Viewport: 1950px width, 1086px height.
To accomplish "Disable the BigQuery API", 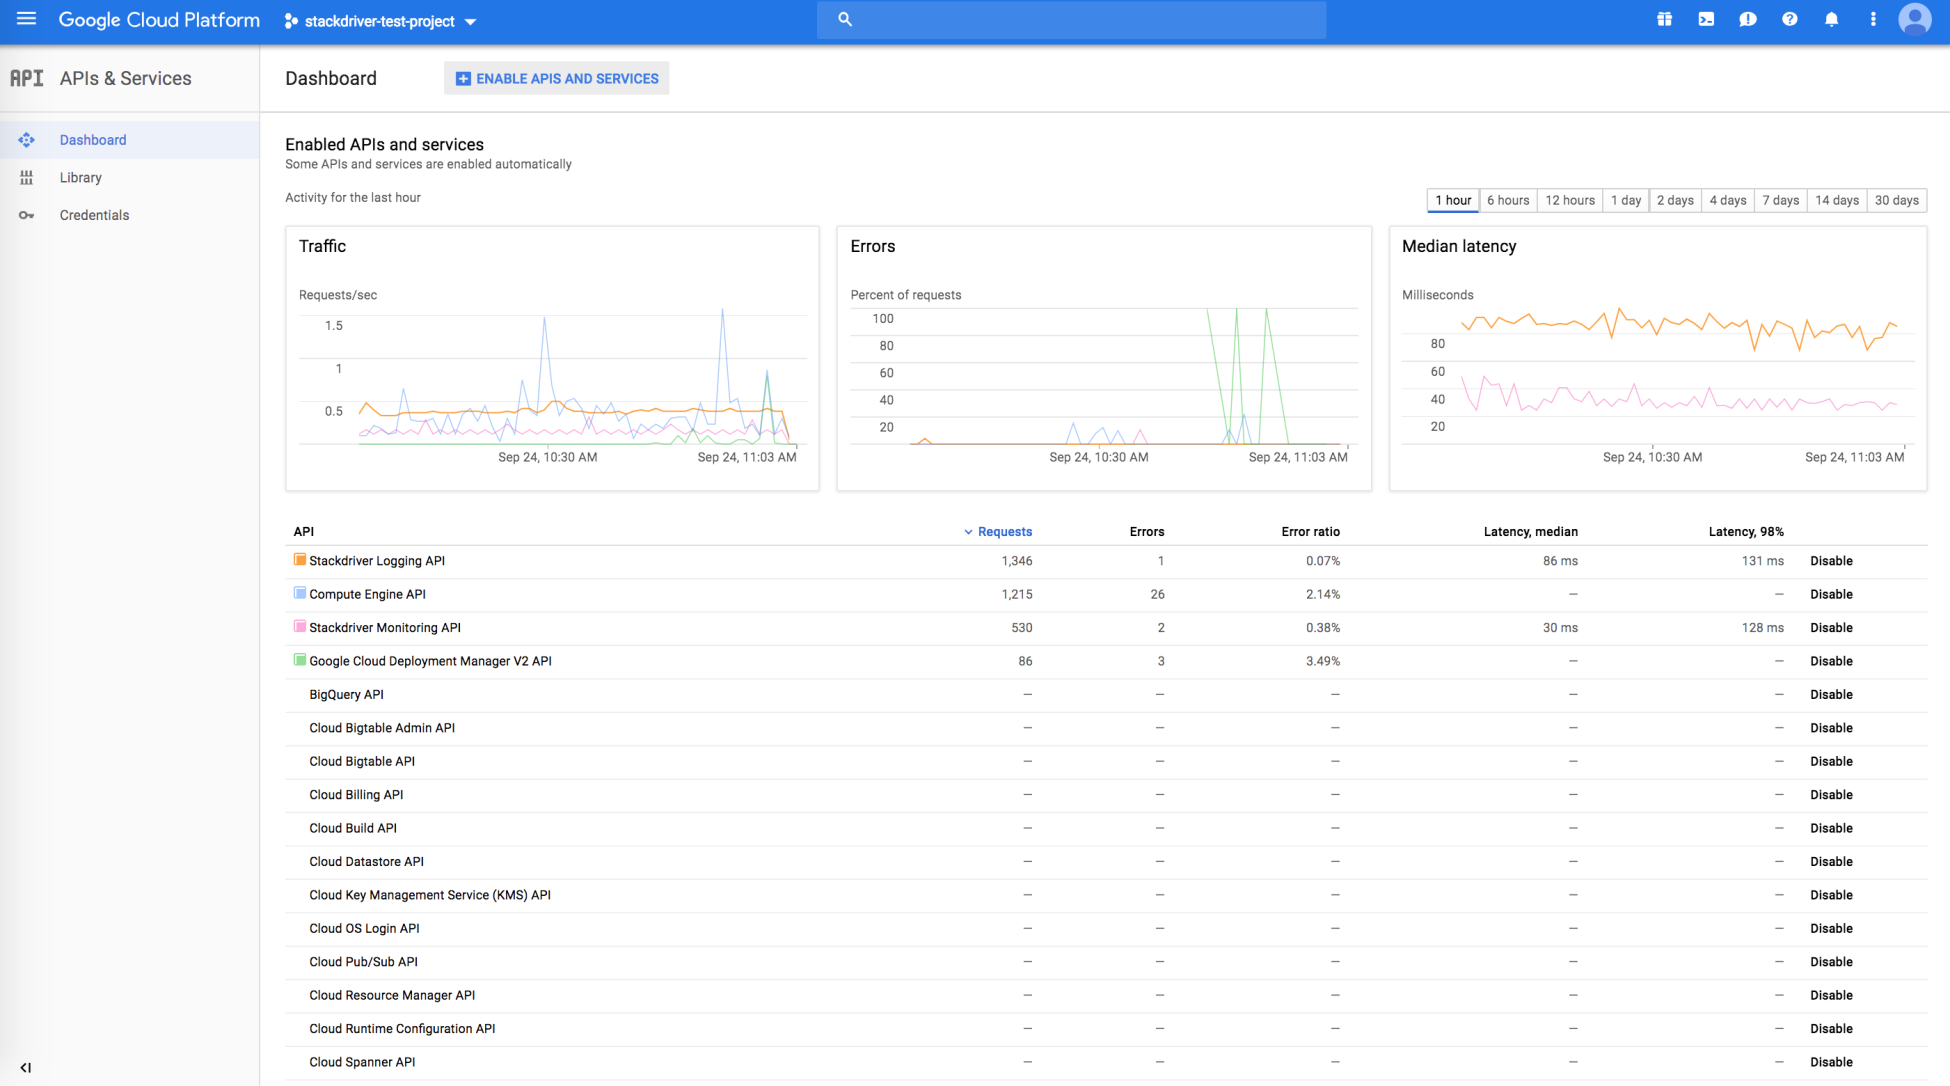I will click(x=1831, y=695).
